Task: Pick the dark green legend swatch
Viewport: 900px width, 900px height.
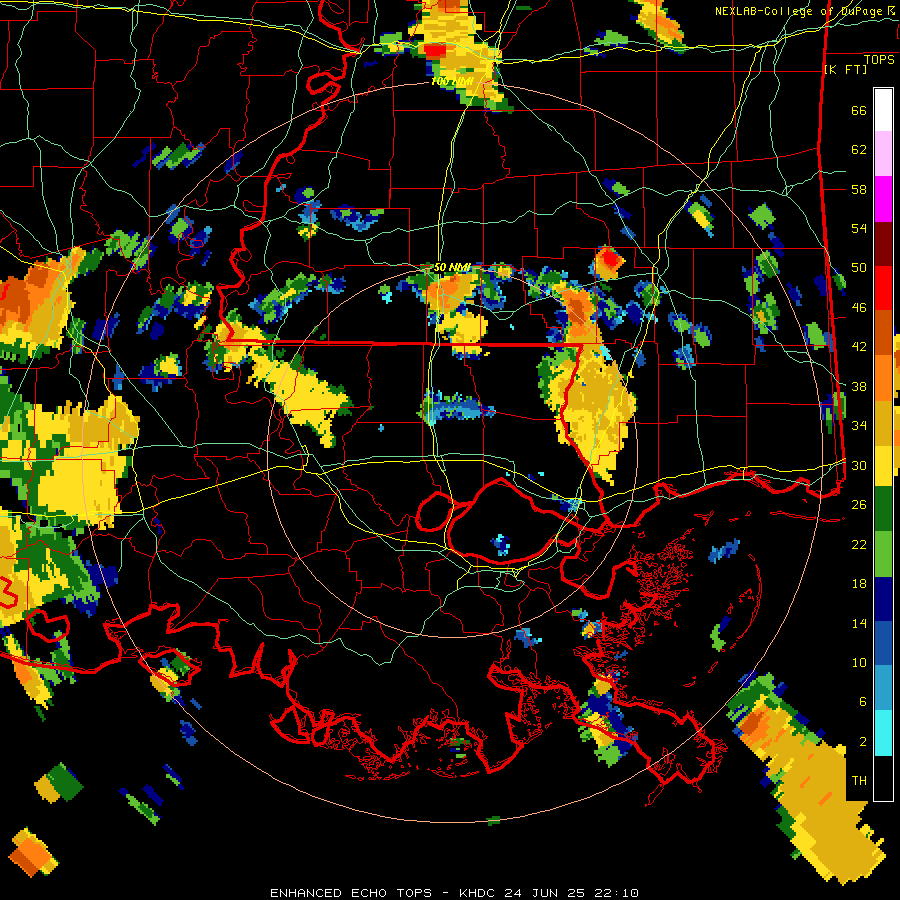Action: (x=883, y=509)
